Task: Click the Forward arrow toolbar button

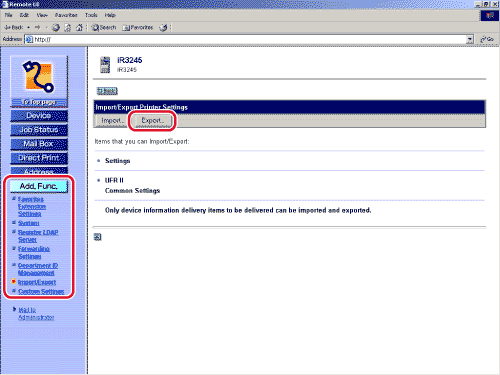Action: point(37,27)
